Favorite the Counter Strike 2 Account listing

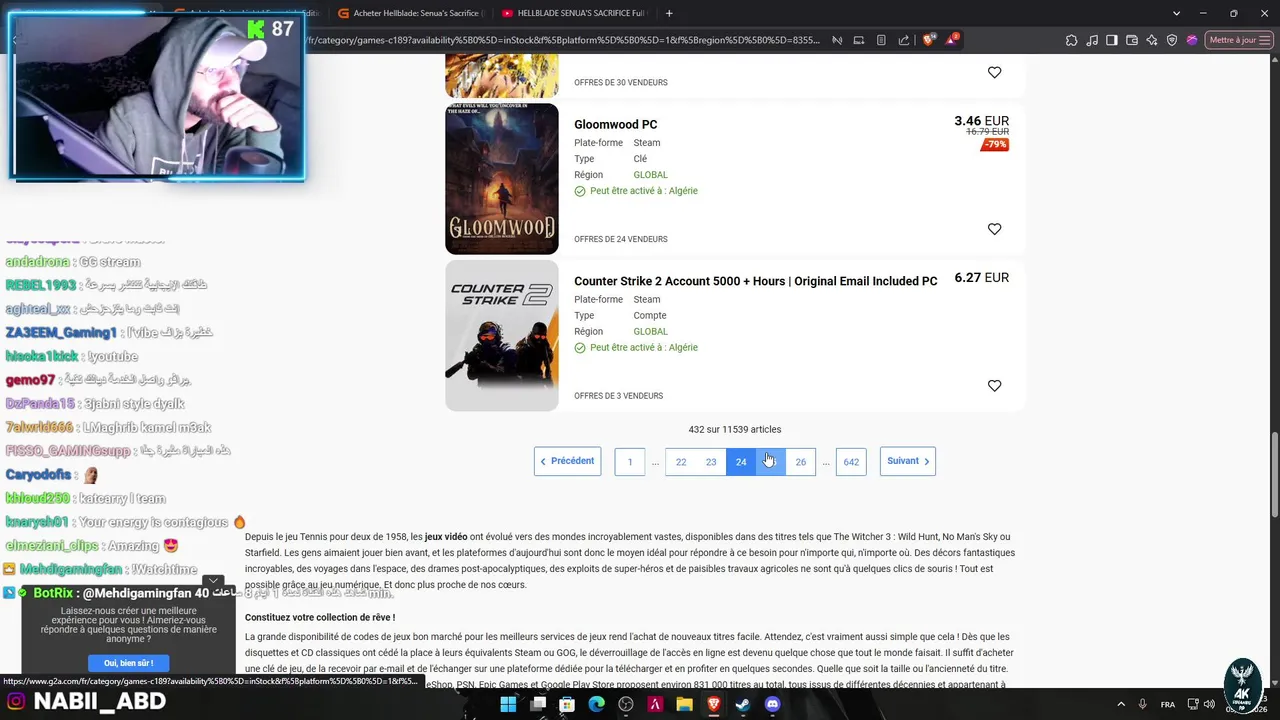pos(994,386)
